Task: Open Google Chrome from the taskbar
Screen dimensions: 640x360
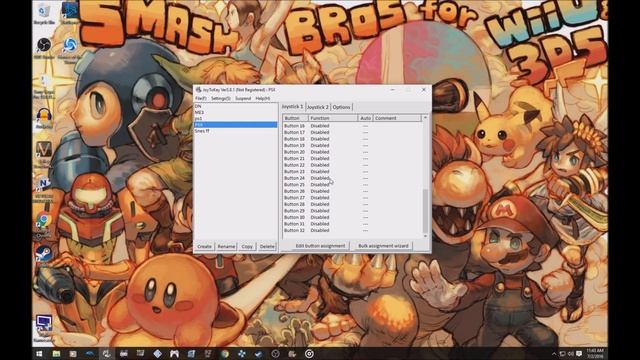Action: (225, 353)
